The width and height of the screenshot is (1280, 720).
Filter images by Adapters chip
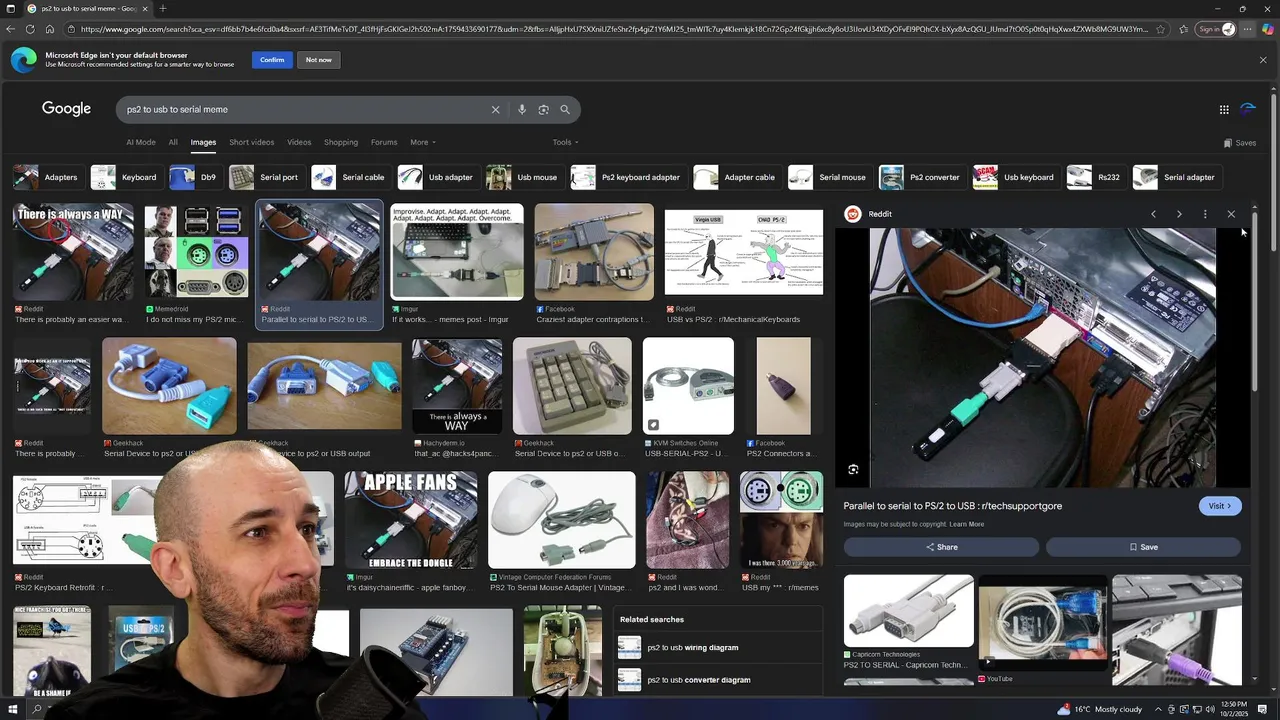coord(47,177)
